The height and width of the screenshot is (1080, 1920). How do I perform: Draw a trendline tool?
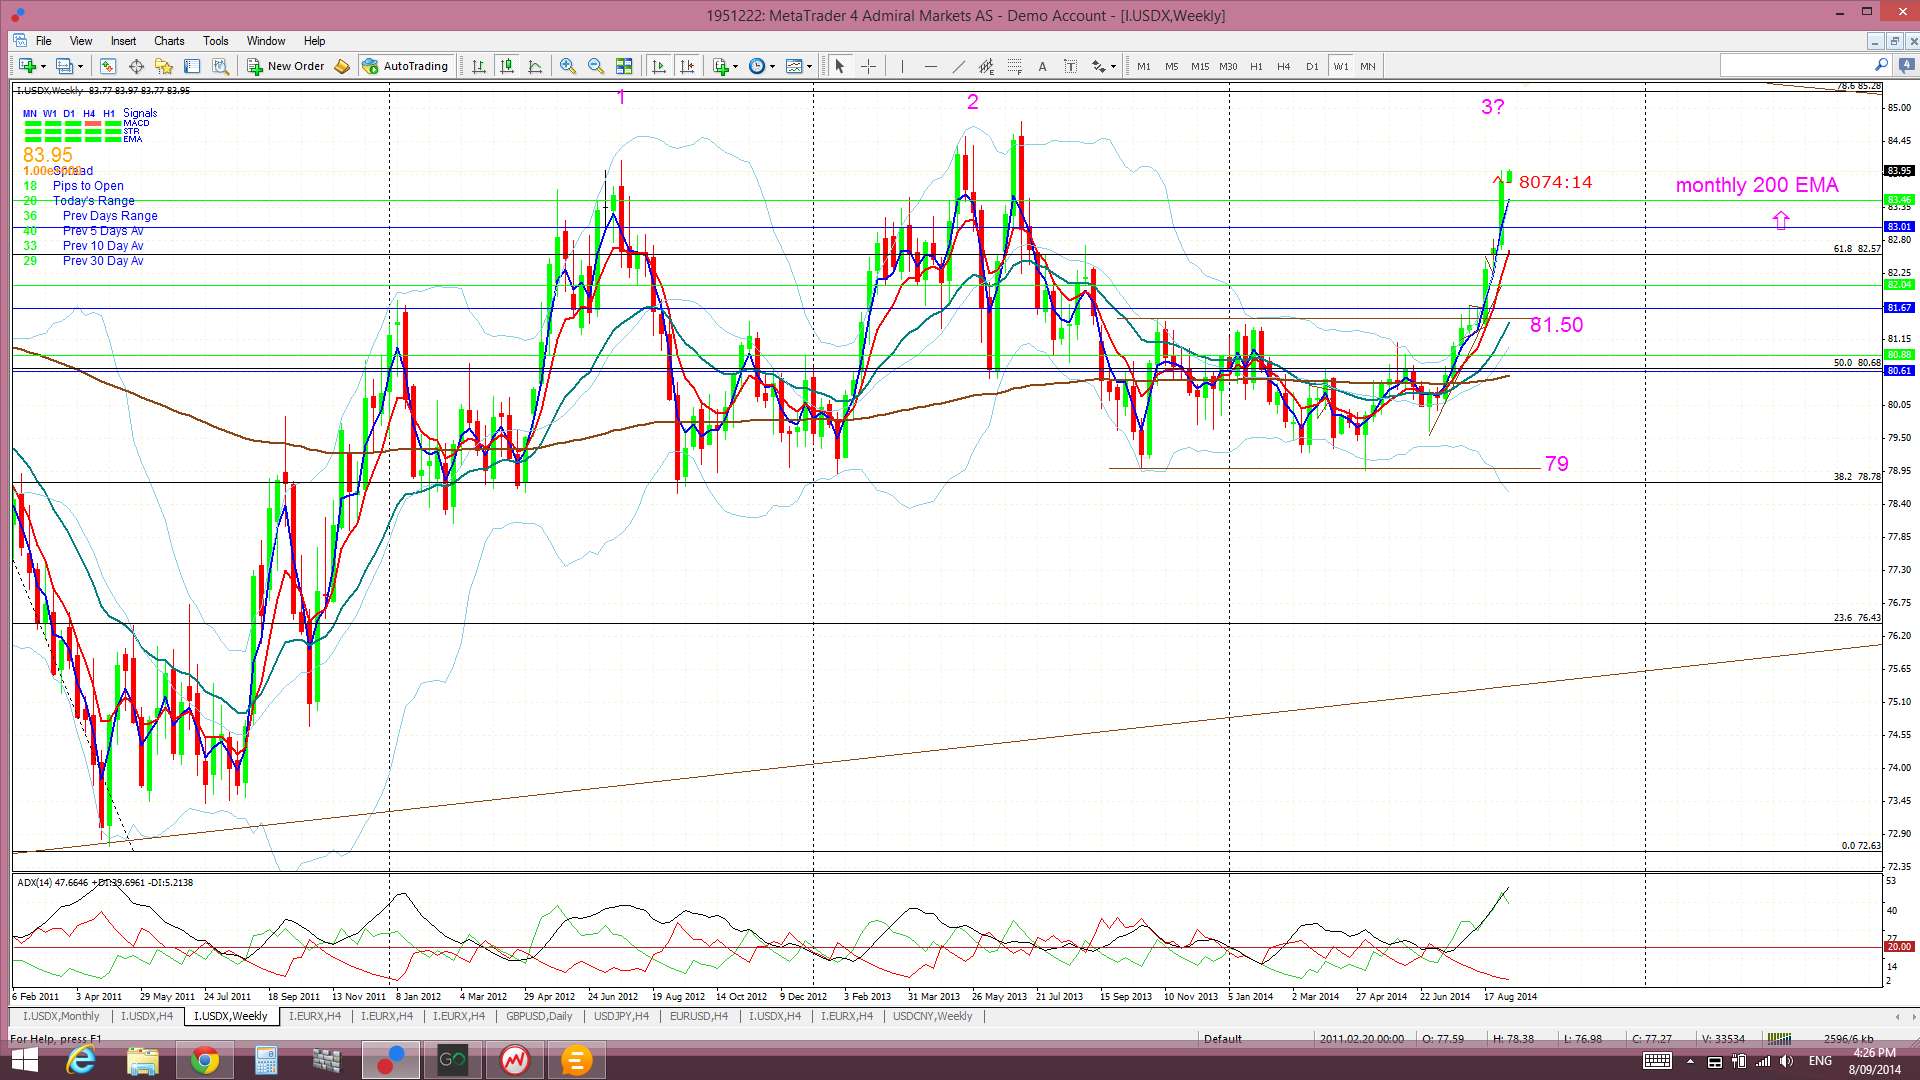[958, 66]
